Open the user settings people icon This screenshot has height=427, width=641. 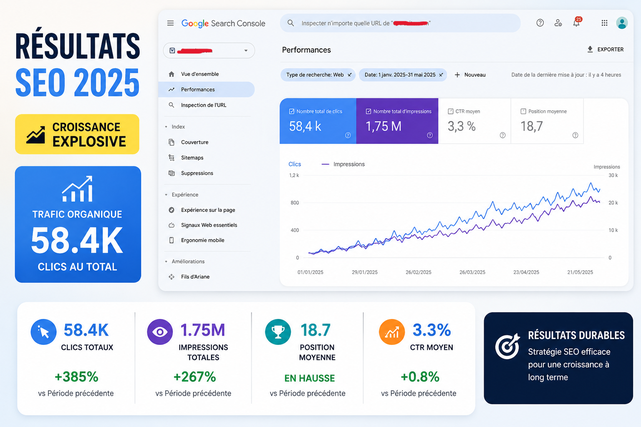coord(558,23)
